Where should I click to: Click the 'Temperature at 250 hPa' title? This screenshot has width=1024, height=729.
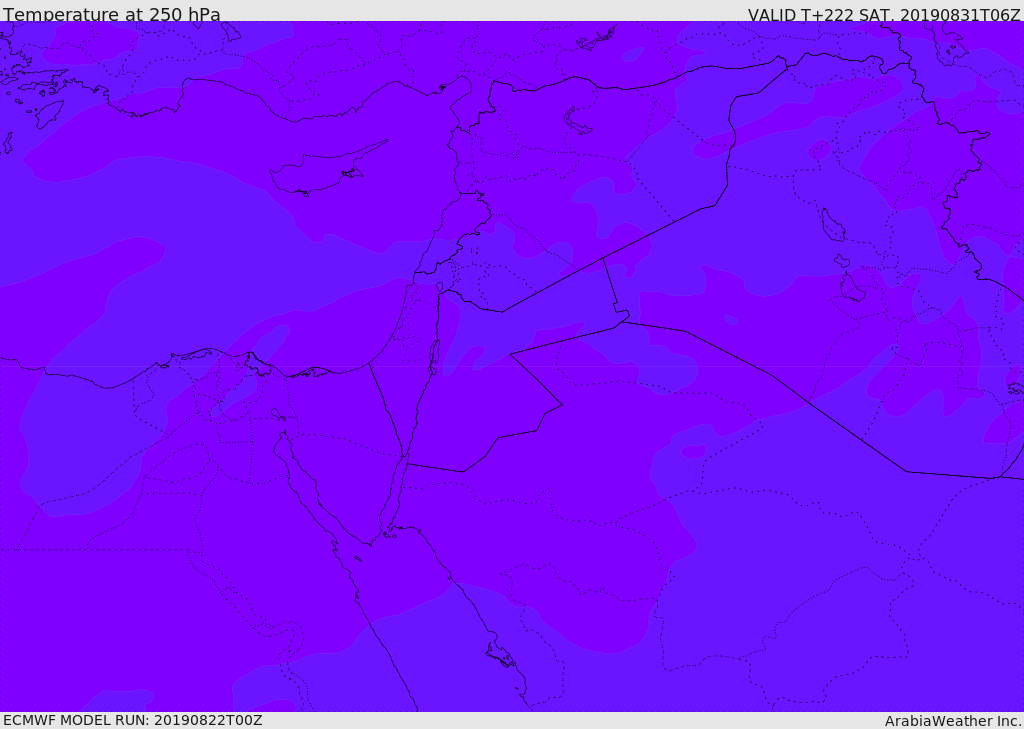point(112,14)
